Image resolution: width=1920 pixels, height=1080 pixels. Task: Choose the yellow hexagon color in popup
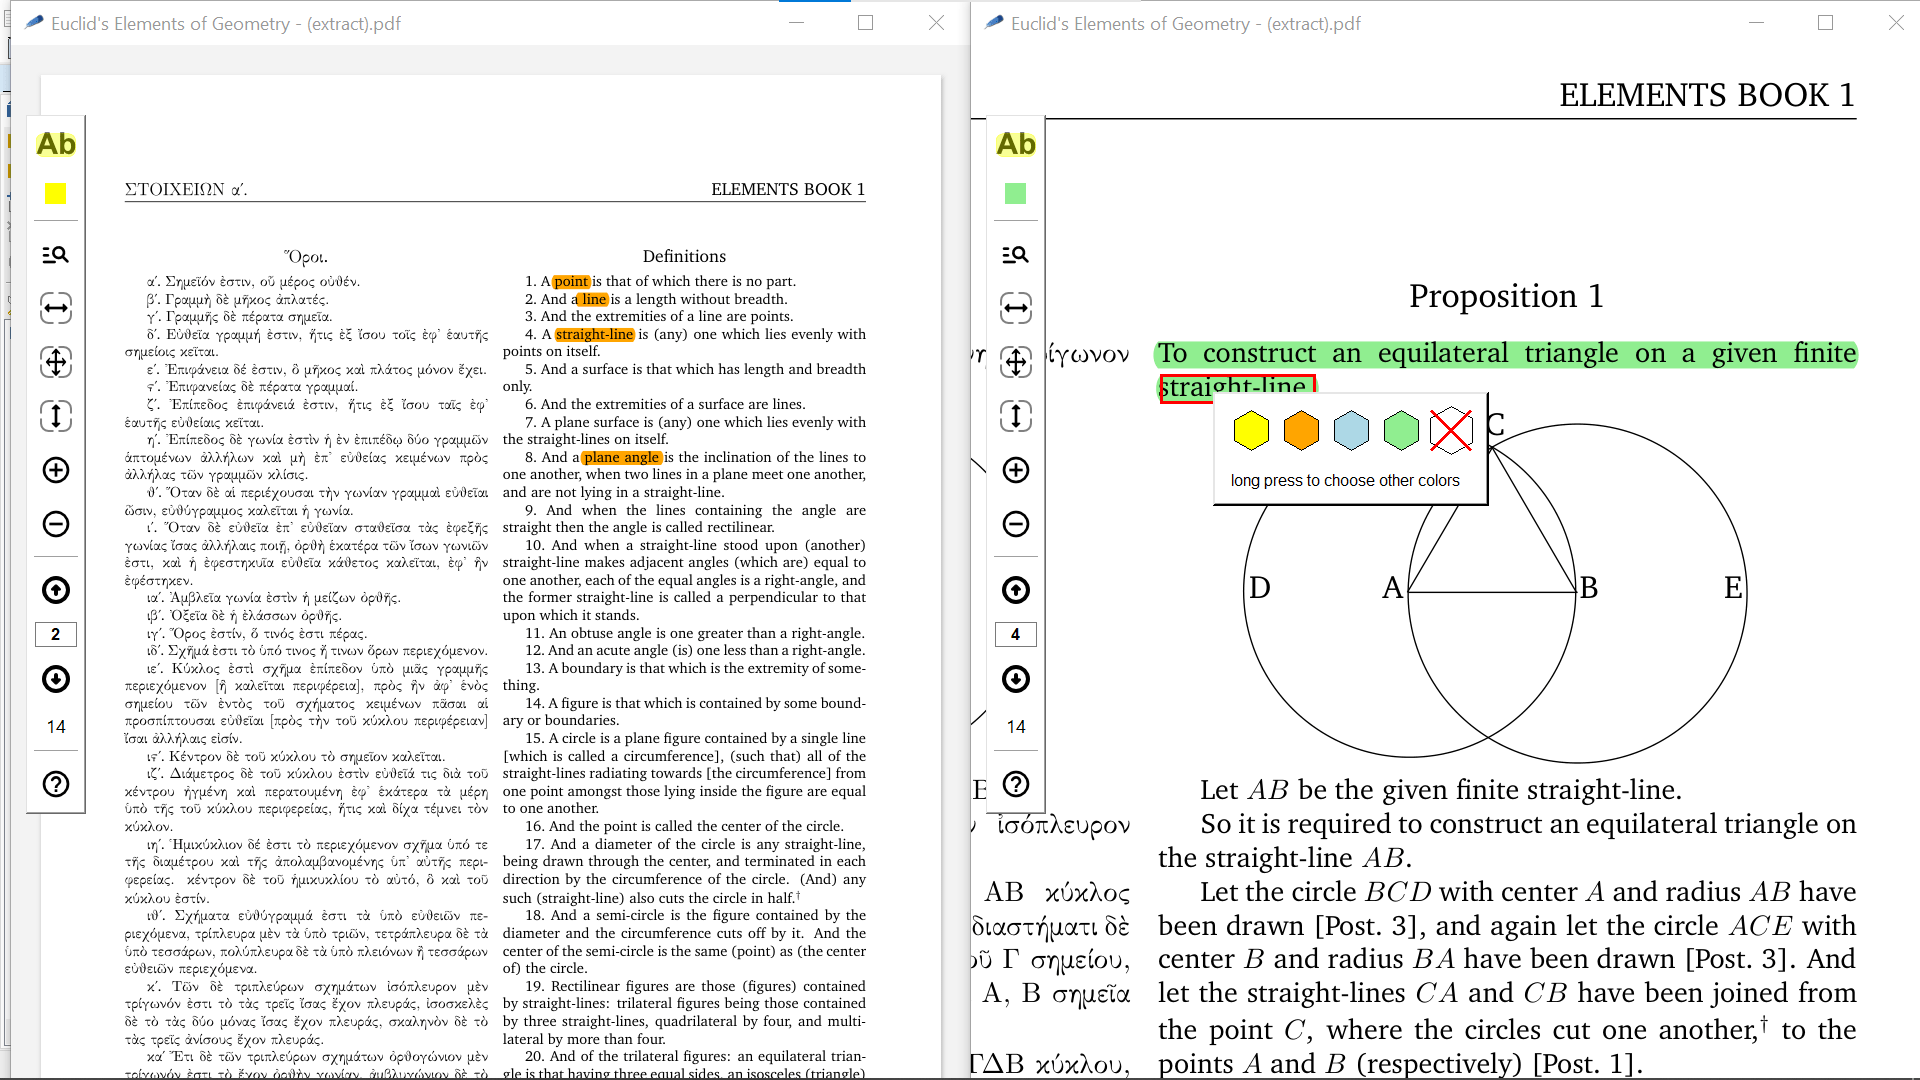pos(1251,431)
